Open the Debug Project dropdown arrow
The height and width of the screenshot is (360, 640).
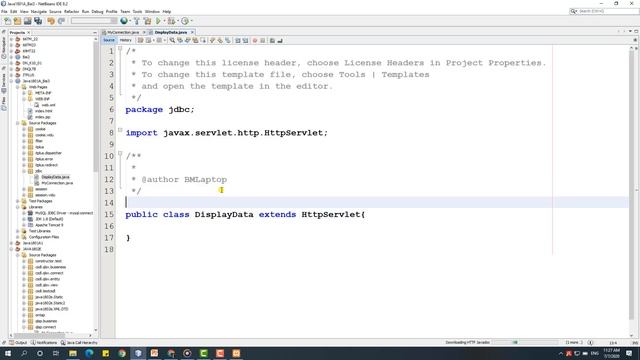(x=178, y=21)
